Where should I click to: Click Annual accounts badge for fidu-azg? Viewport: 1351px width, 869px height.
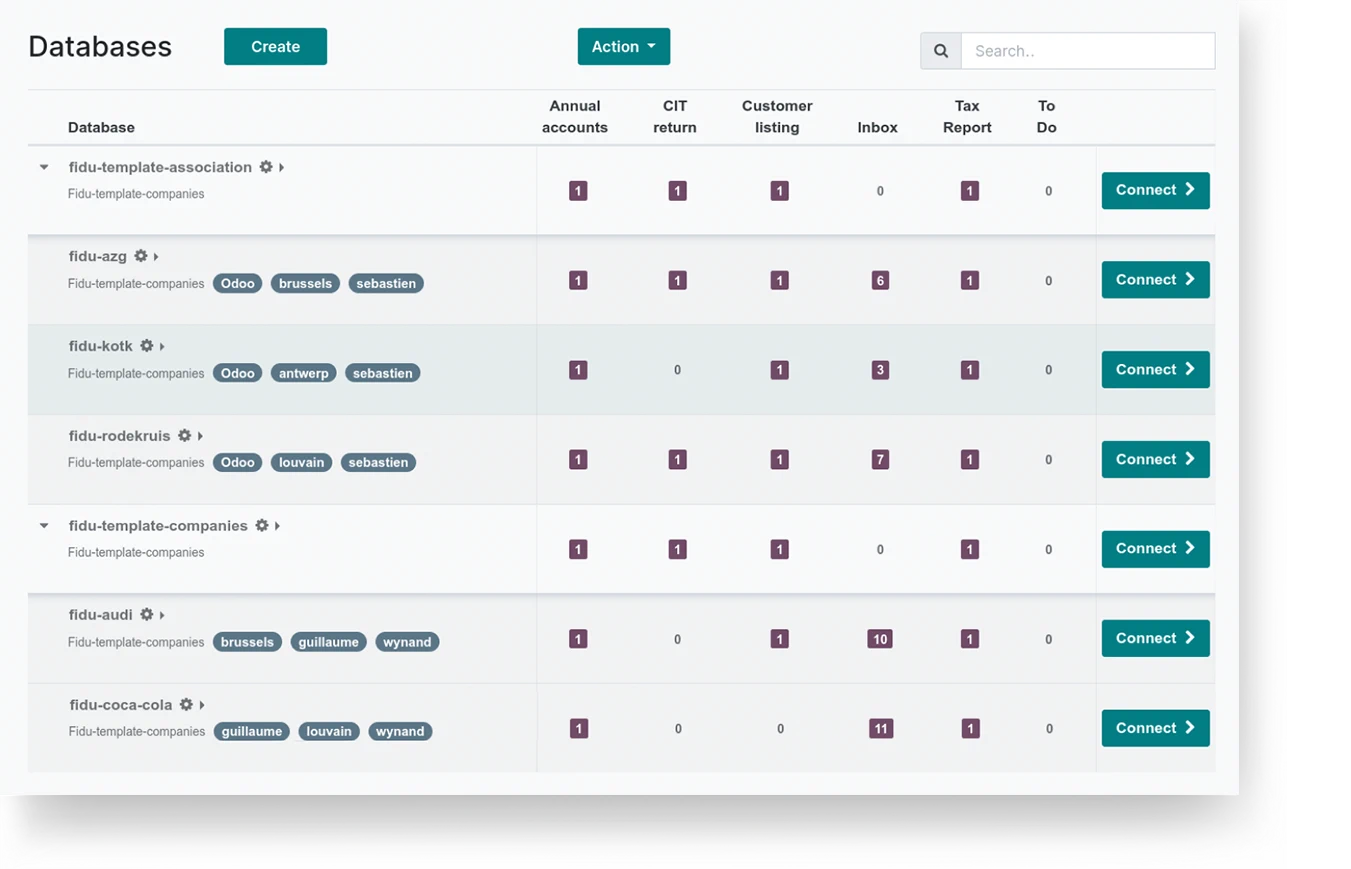click(x=578, y=281)
